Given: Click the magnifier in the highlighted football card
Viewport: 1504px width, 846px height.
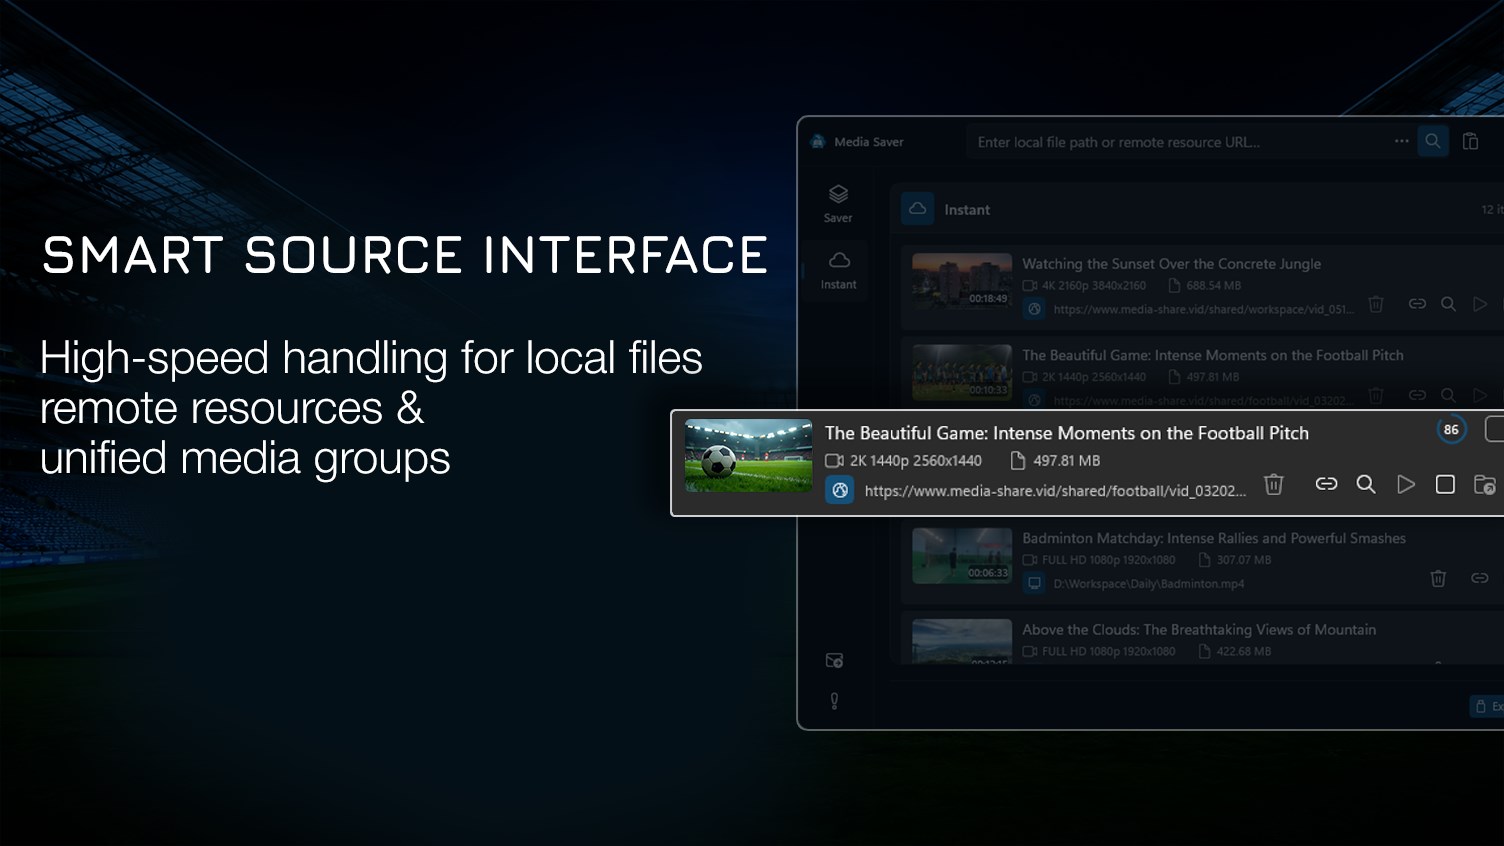Looking at the screenshot, I should (1365, 484).
